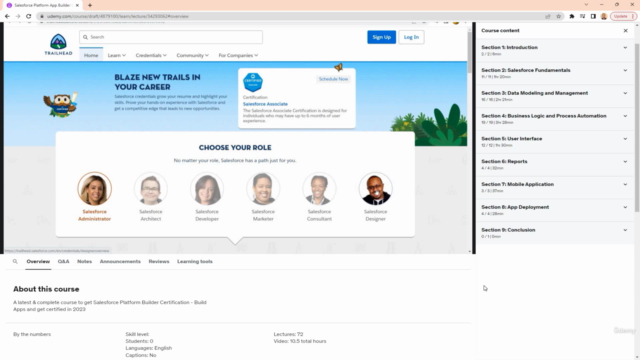Expand Section 7: Mobile Application

point(555,187)
